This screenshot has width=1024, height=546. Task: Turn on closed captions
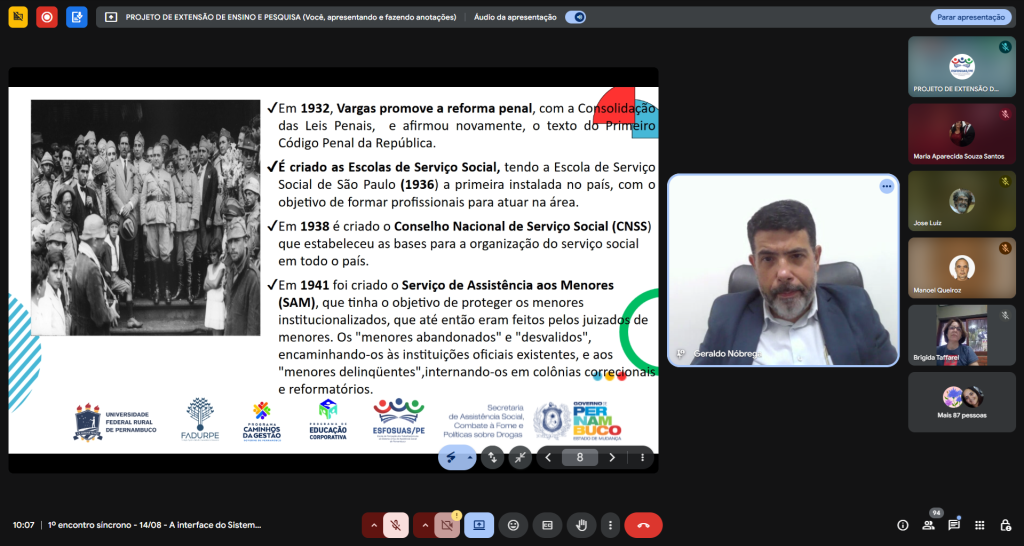(x=547, y=525)
